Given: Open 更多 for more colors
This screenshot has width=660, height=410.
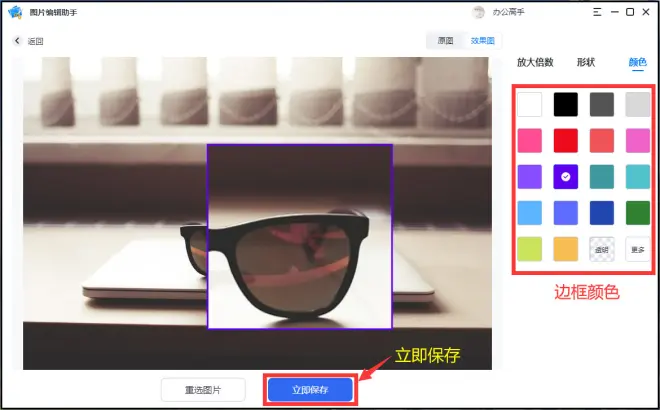Looking at the screenshot, I should click(638, 249).
